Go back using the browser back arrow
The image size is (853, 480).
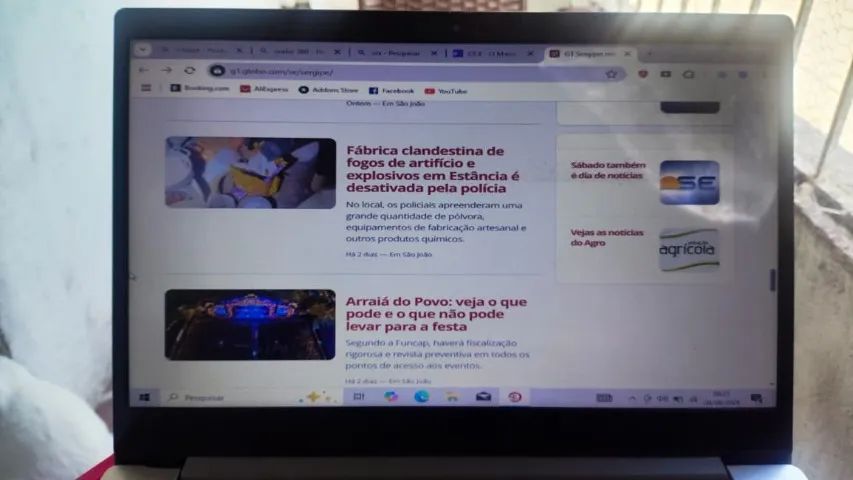(x=144, y=70)
